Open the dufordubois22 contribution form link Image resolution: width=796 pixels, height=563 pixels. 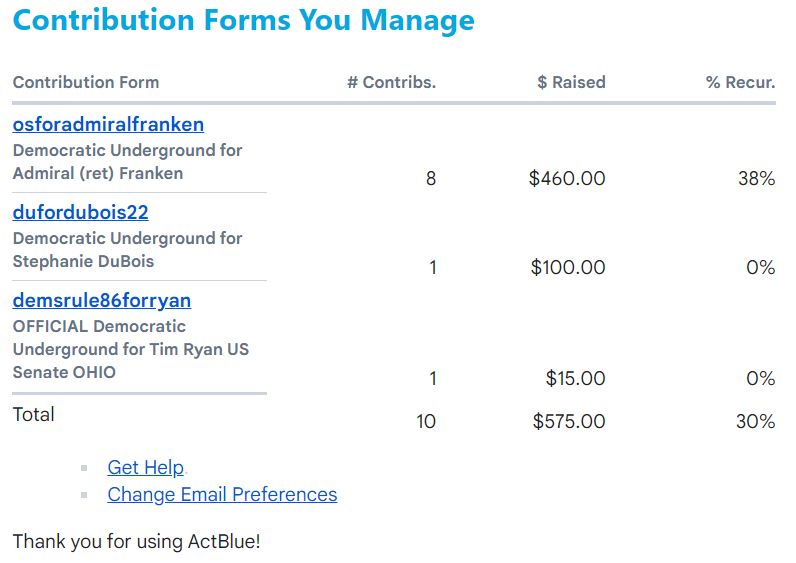[81, 213]
